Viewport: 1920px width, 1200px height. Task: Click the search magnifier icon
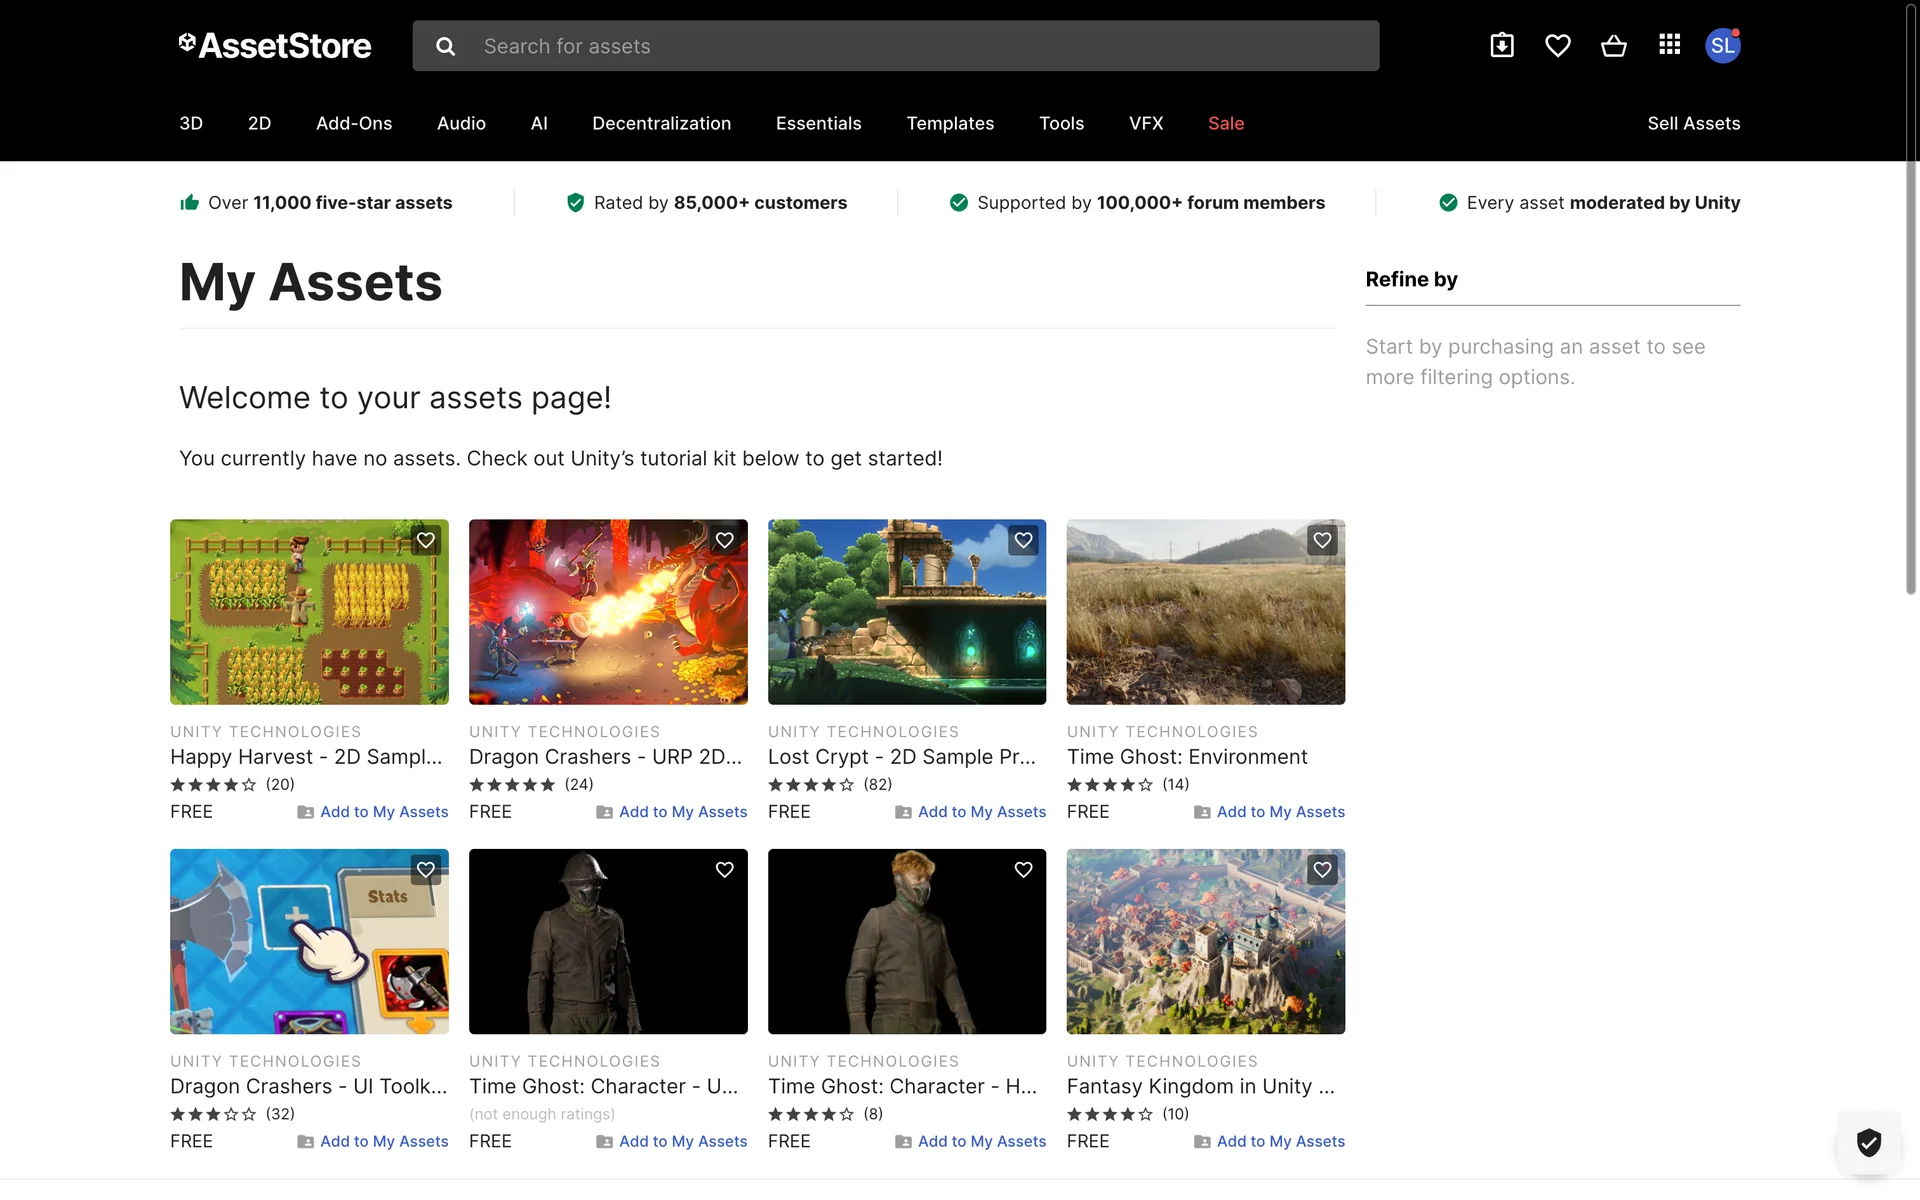446,46
